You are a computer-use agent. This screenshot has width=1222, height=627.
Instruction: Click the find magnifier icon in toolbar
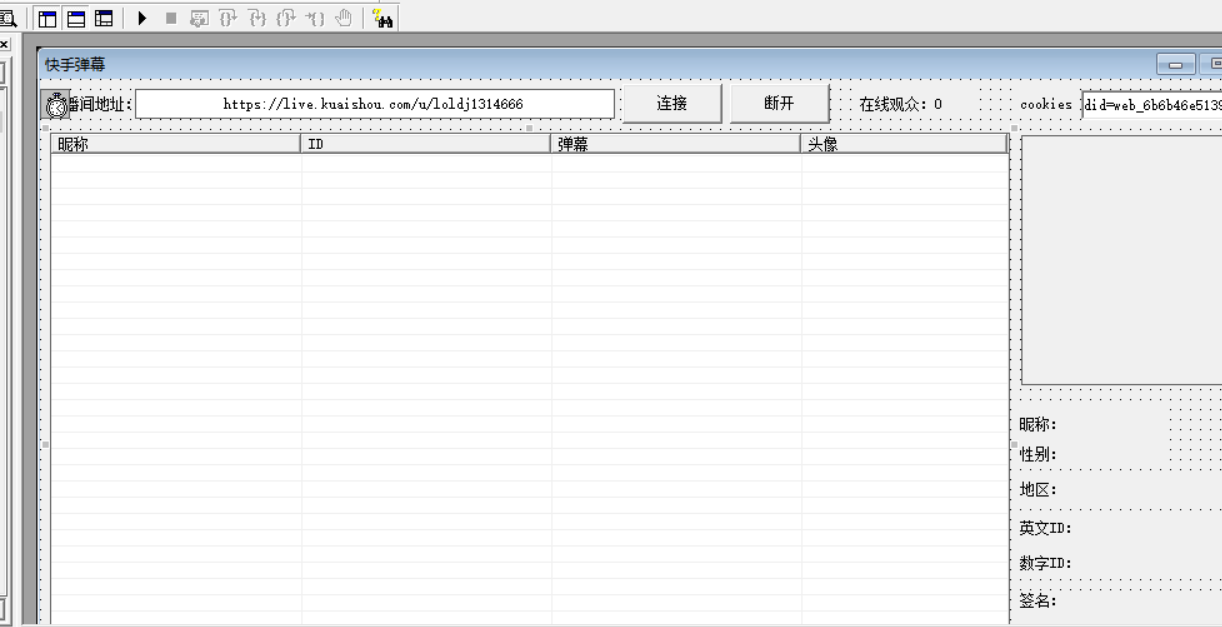click(x=8, y=18)
